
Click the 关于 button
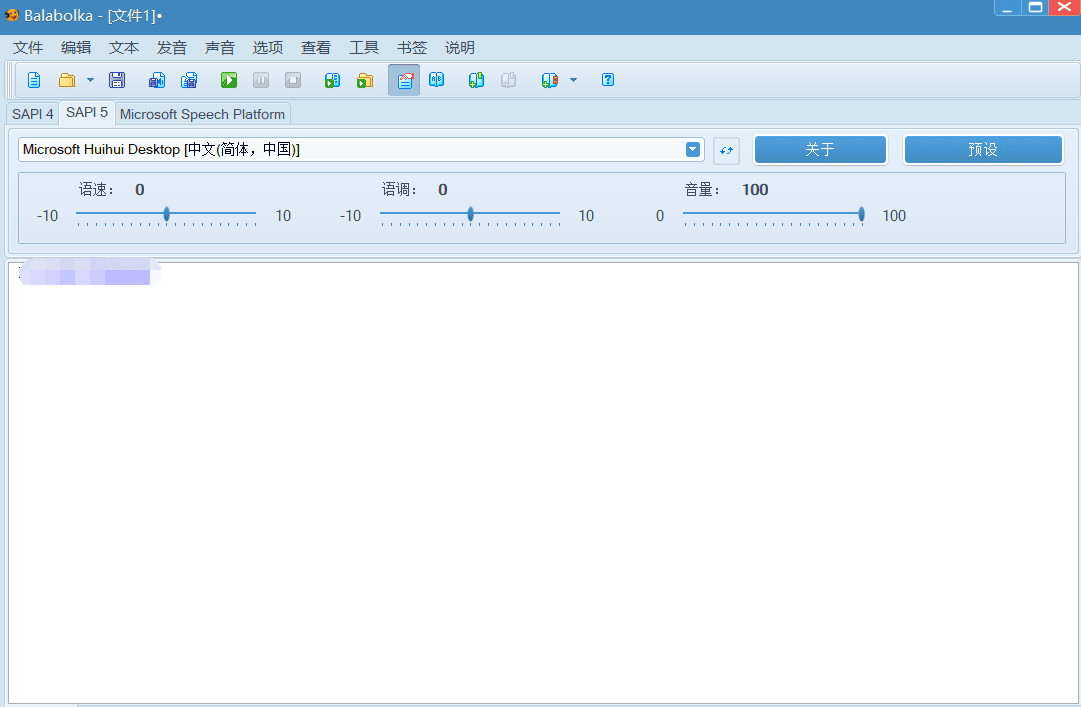820,150
